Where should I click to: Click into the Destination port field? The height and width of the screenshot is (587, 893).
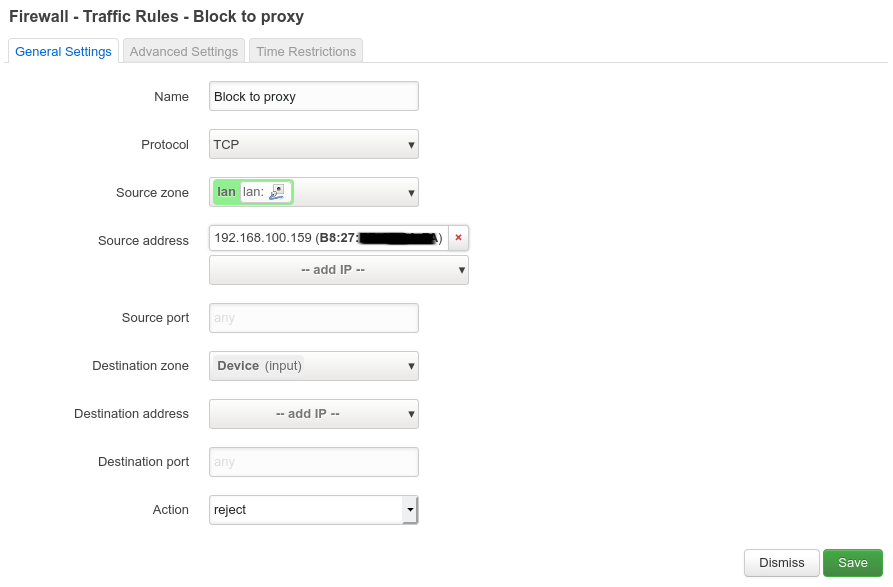(314, 462)
